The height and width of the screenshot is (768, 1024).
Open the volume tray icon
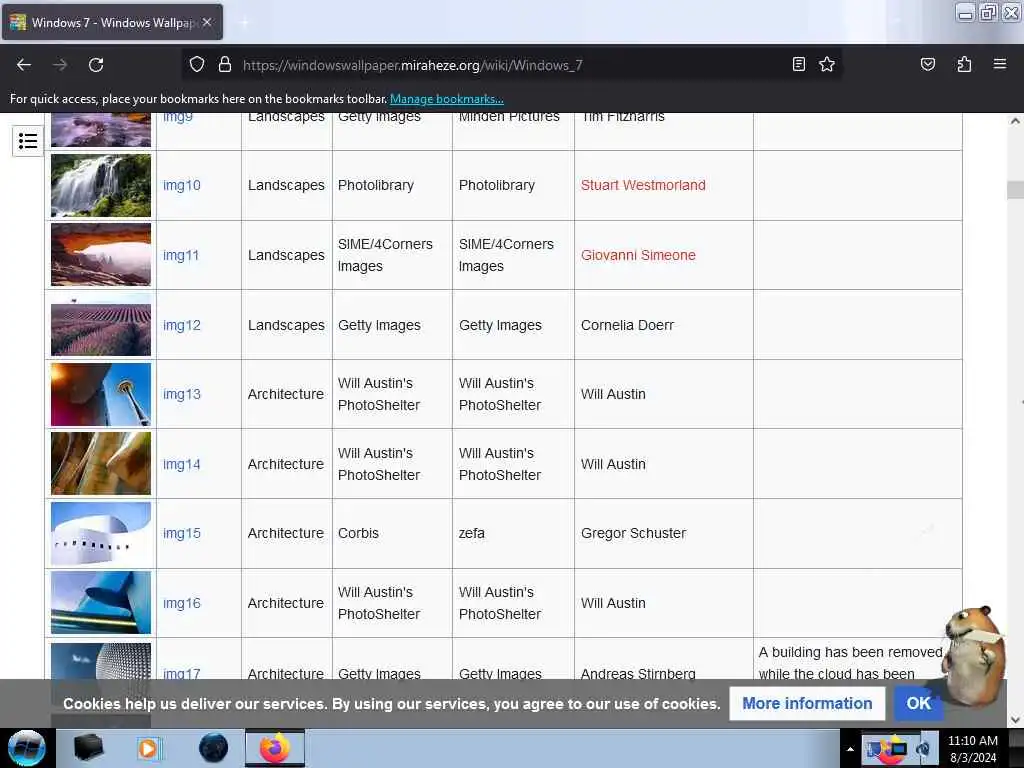(924, 748)
